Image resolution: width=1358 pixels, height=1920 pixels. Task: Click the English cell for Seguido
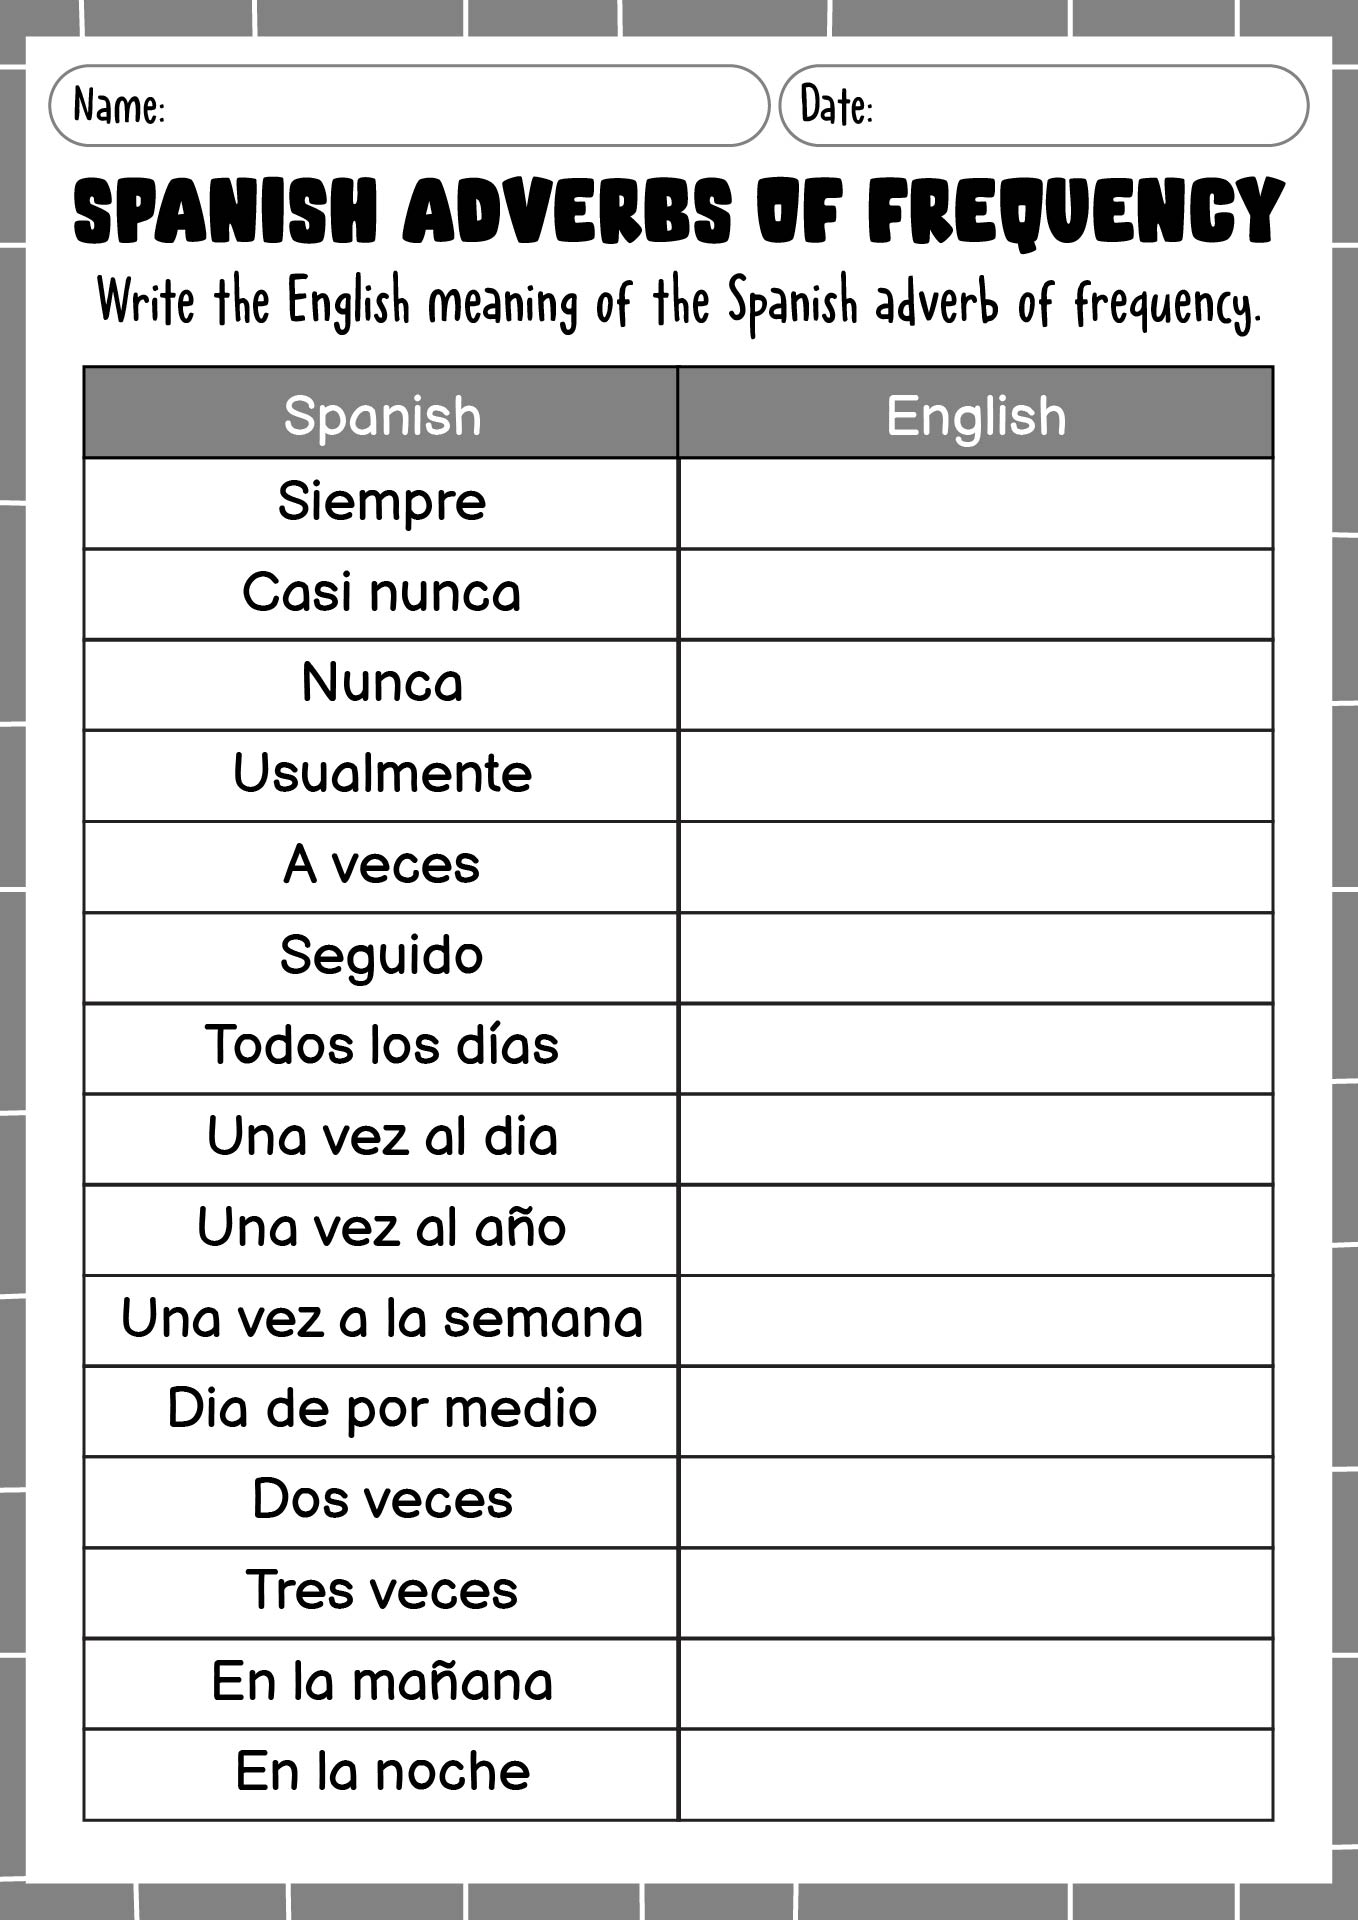[975, 958]
